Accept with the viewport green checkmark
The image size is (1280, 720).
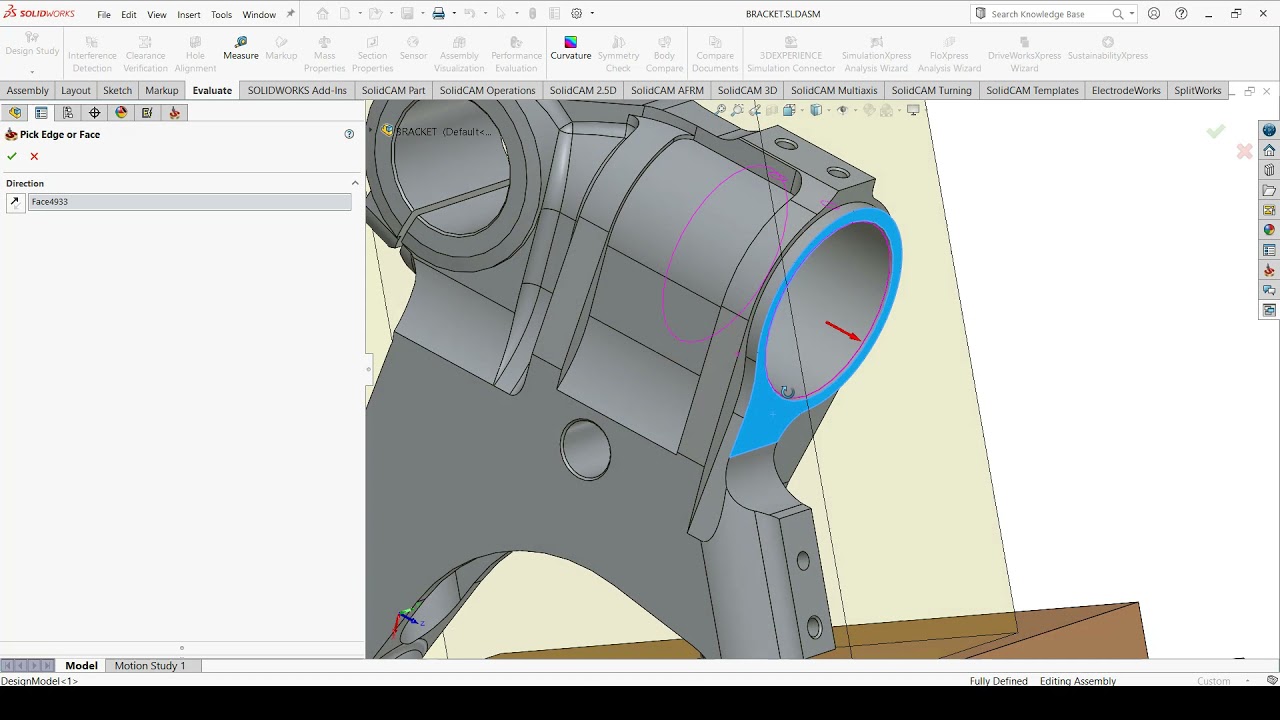point(1216,131)
